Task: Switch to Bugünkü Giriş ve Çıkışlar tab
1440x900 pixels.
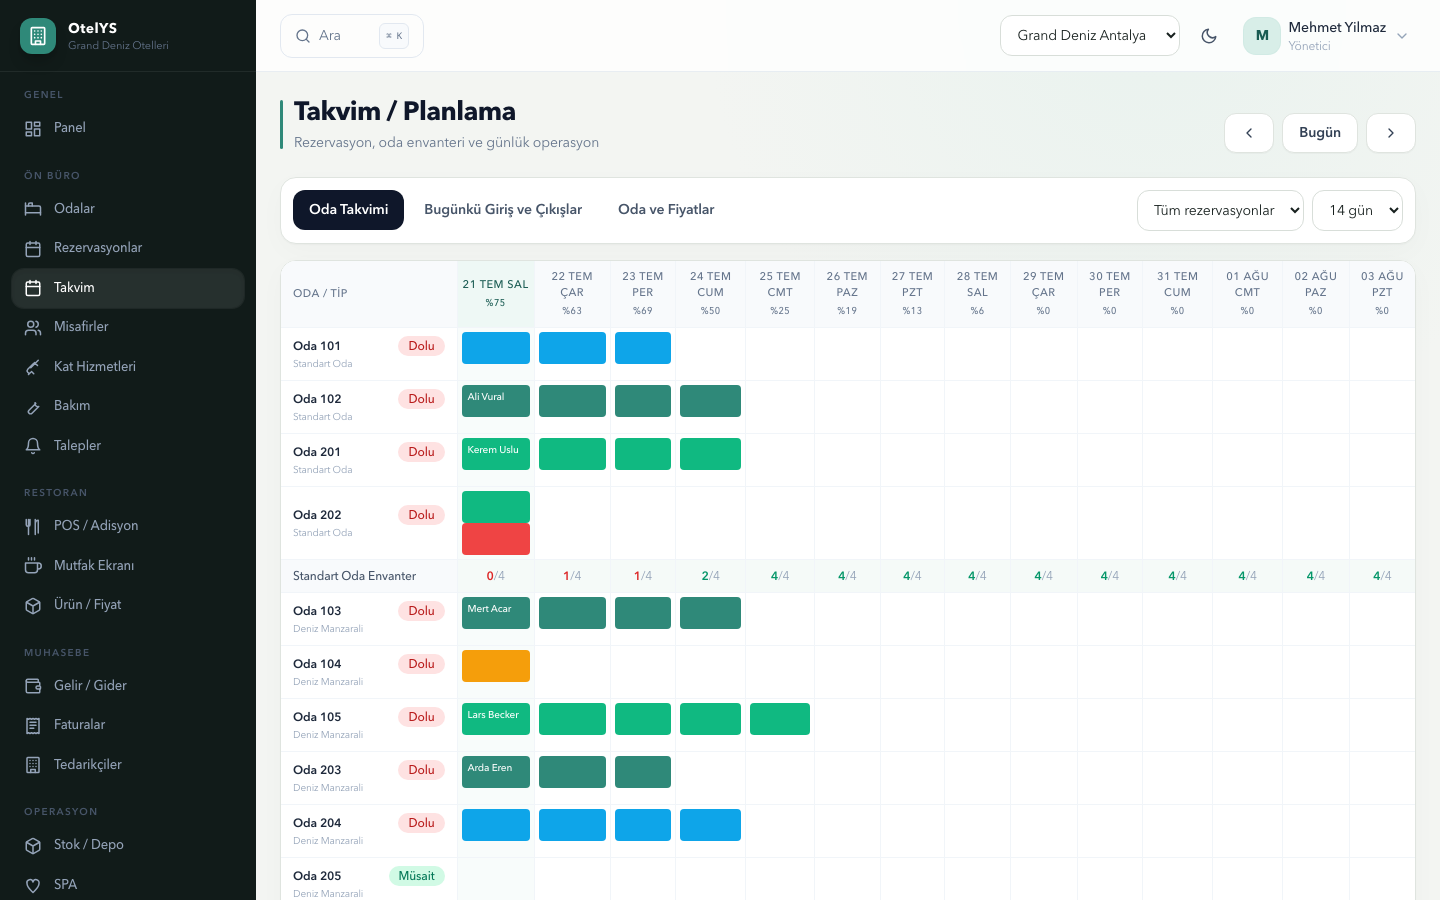Action: tap(503, 210)
